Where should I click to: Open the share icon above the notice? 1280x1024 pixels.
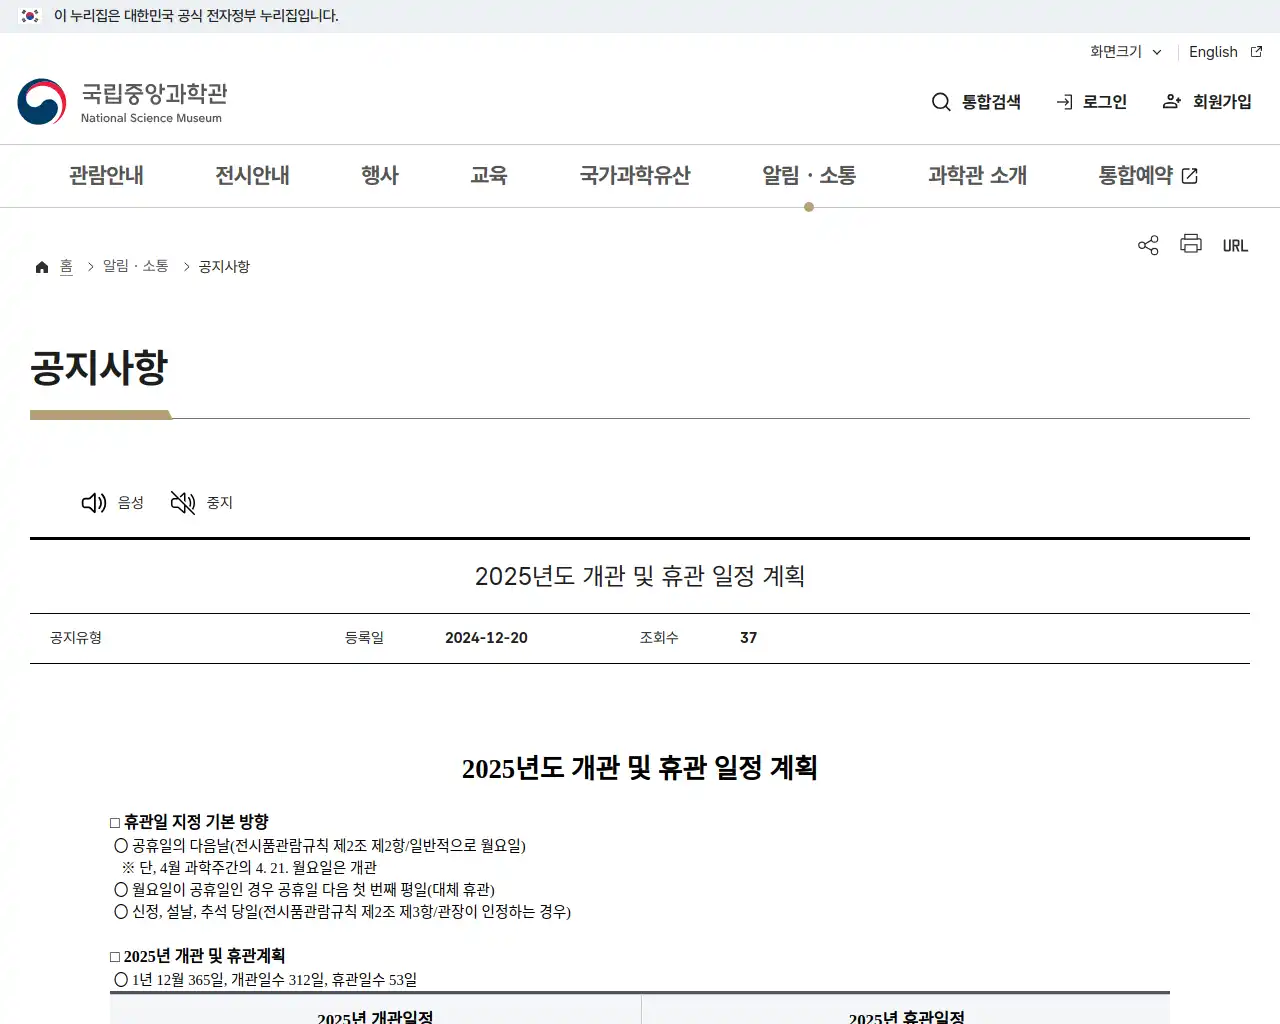pos(1147,244)
